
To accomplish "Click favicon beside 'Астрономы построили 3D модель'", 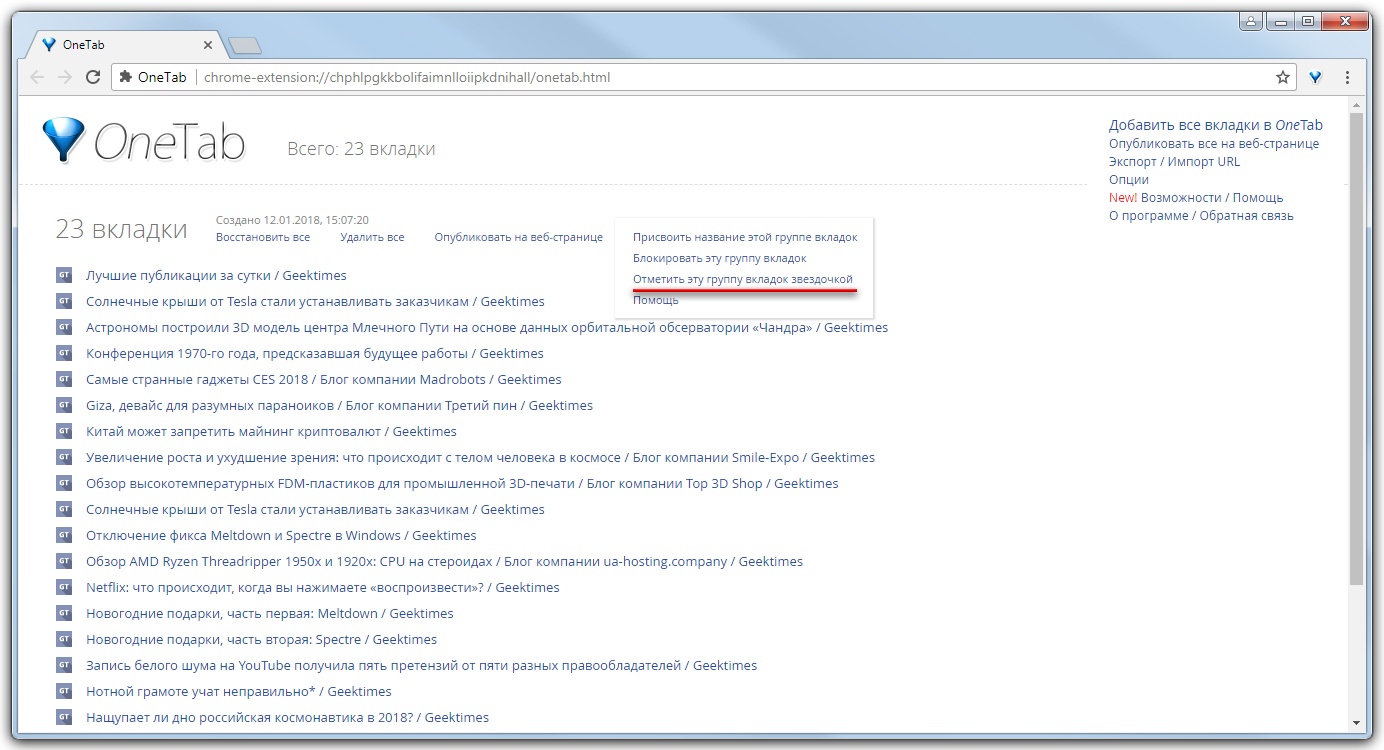I will [64, 327].
